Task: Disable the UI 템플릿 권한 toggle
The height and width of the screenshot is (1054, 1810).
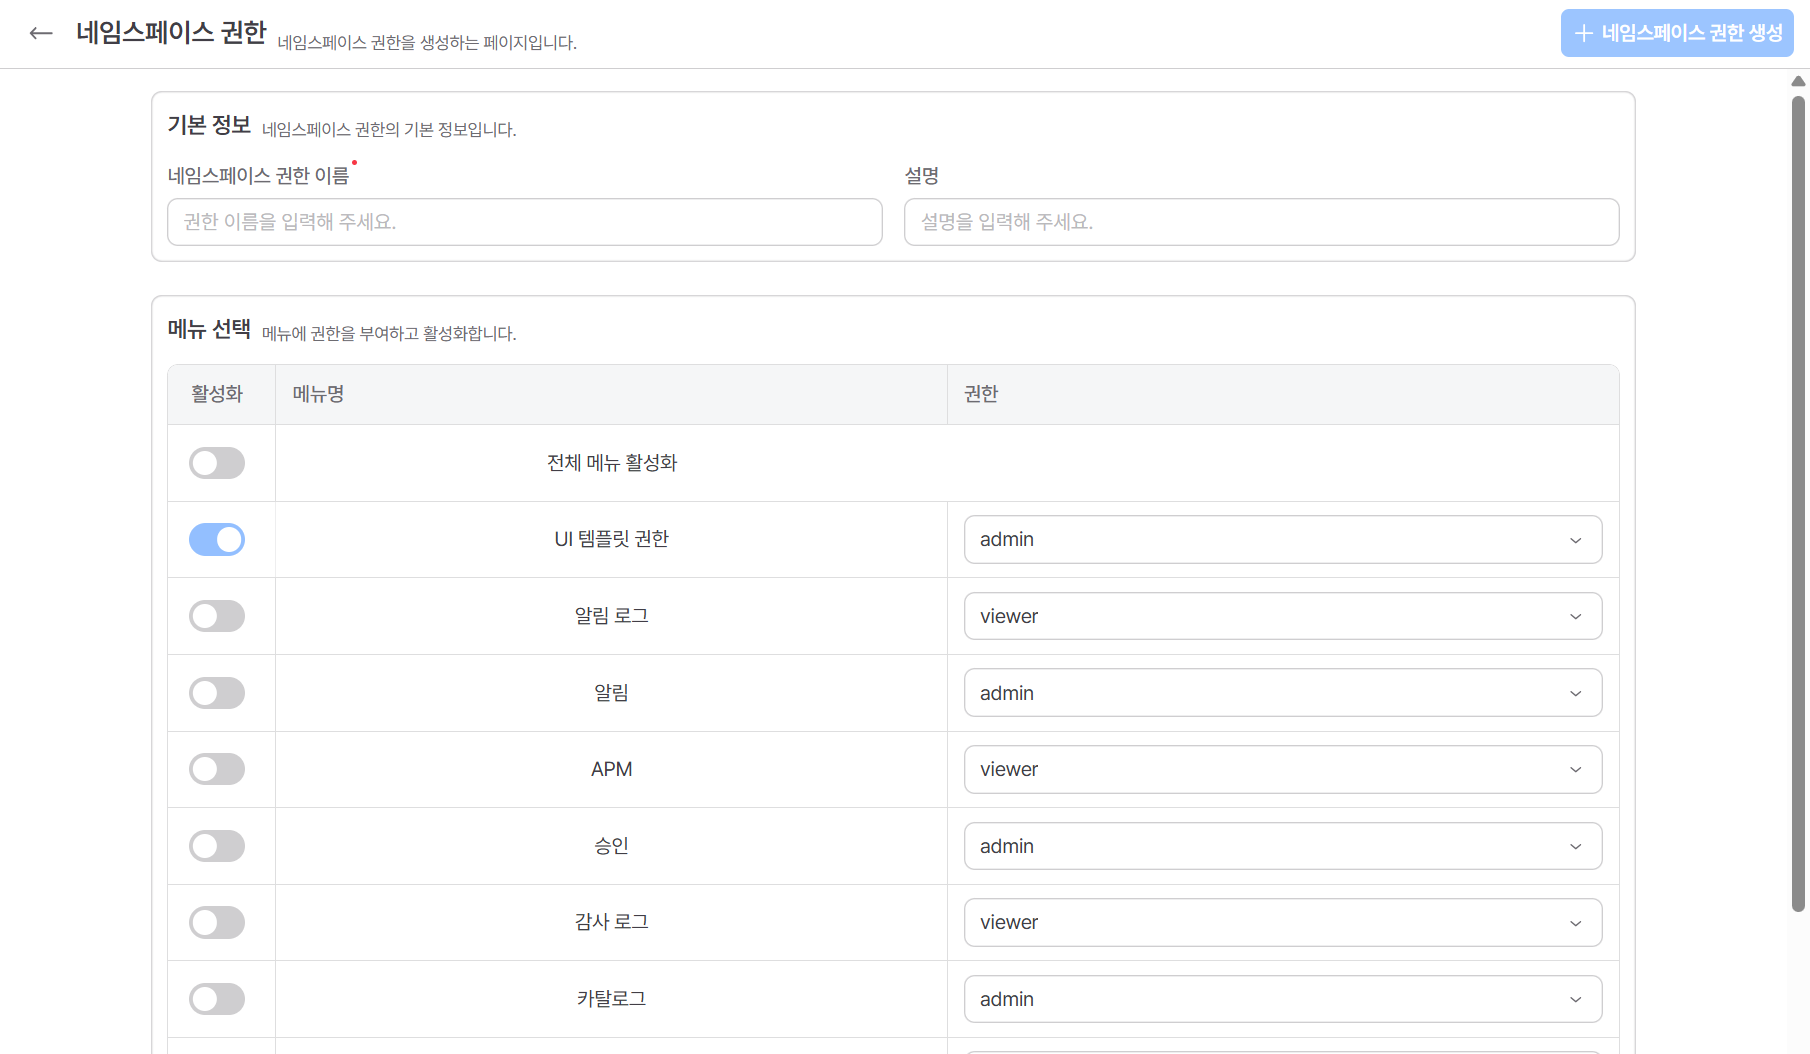Action: 217,540
